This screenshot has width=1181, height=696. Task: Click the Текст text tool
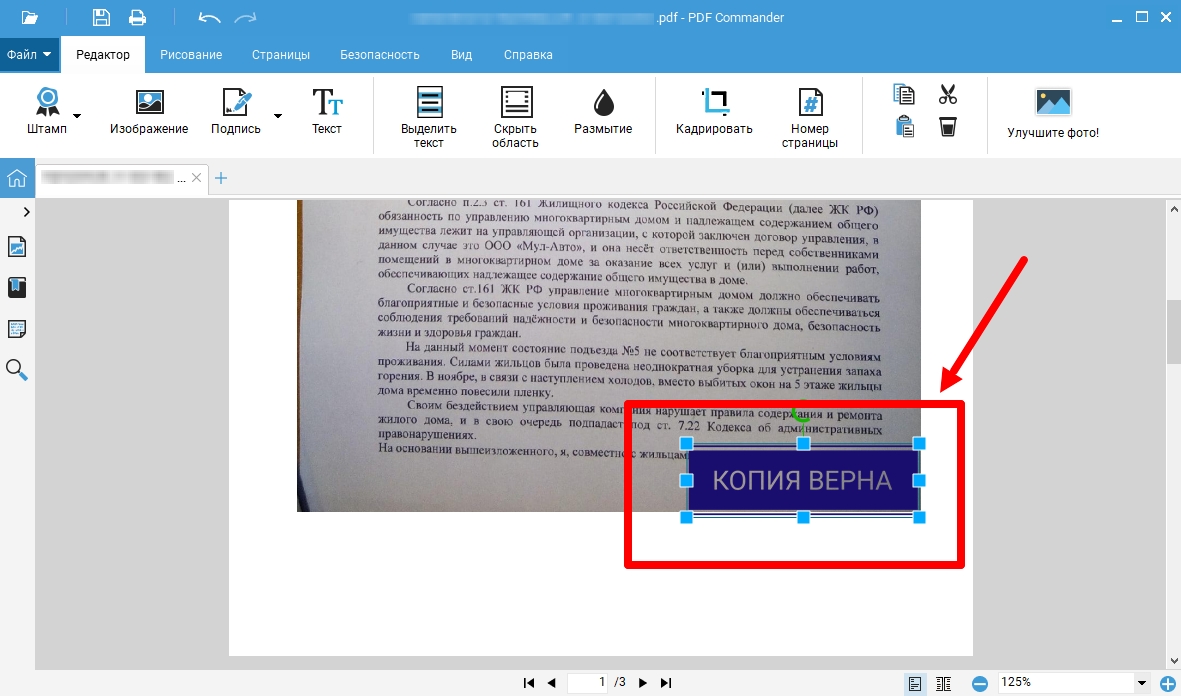(326, 110)
